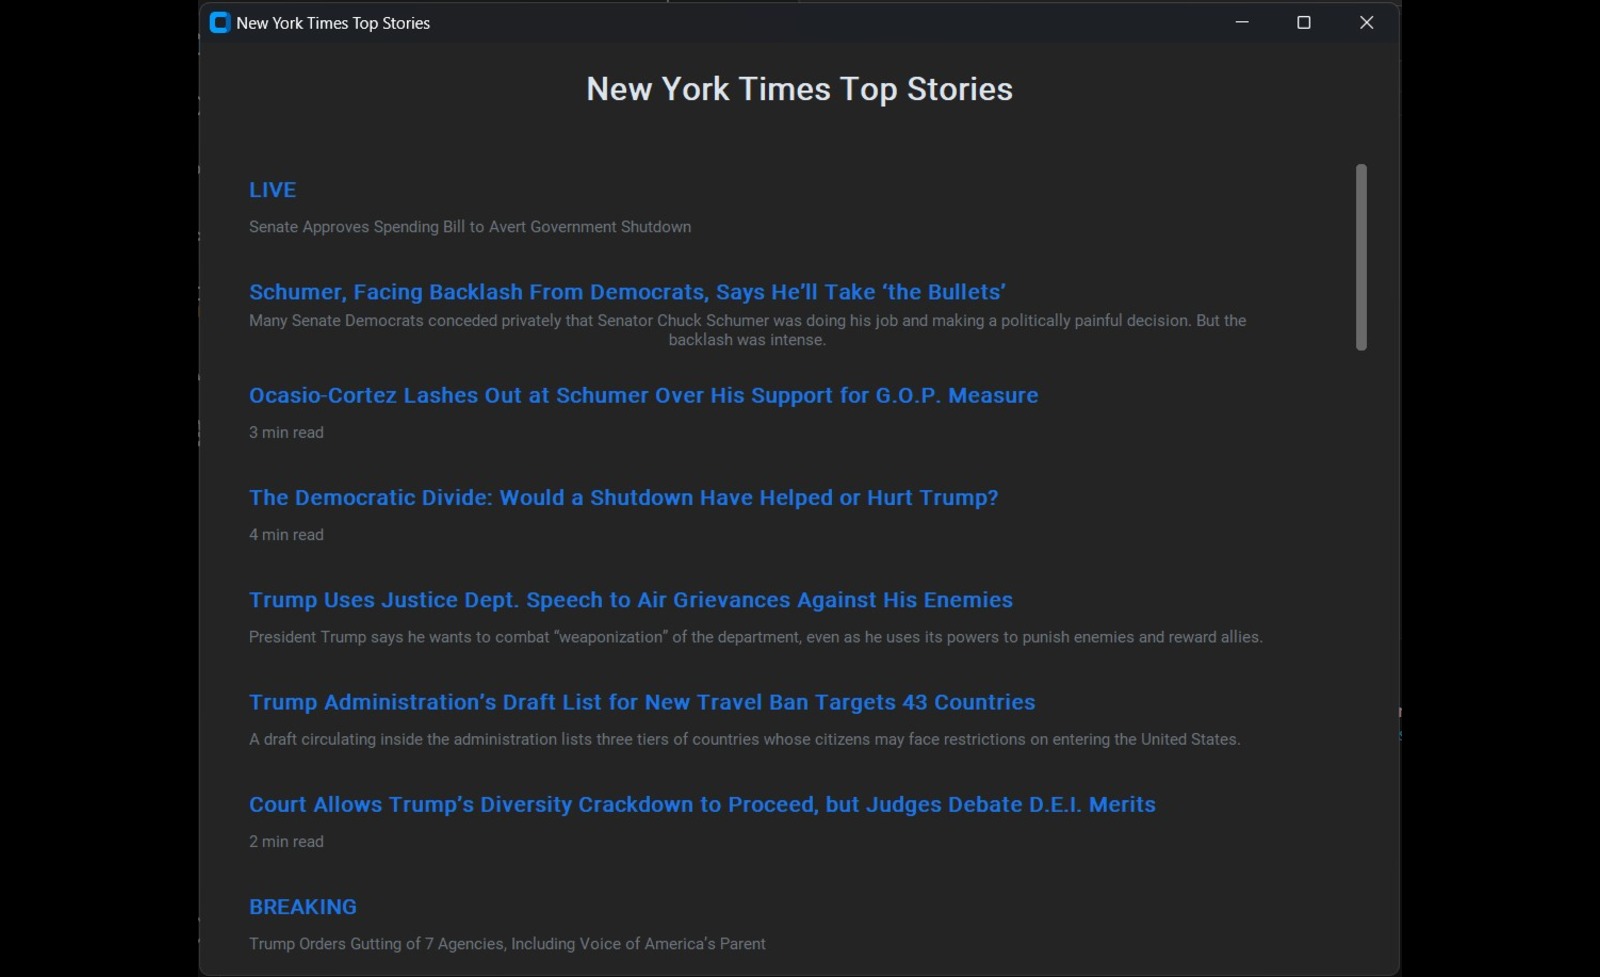Click the vertical scrollbar thumb
1600x977 pixels.
coord(1361,257)
